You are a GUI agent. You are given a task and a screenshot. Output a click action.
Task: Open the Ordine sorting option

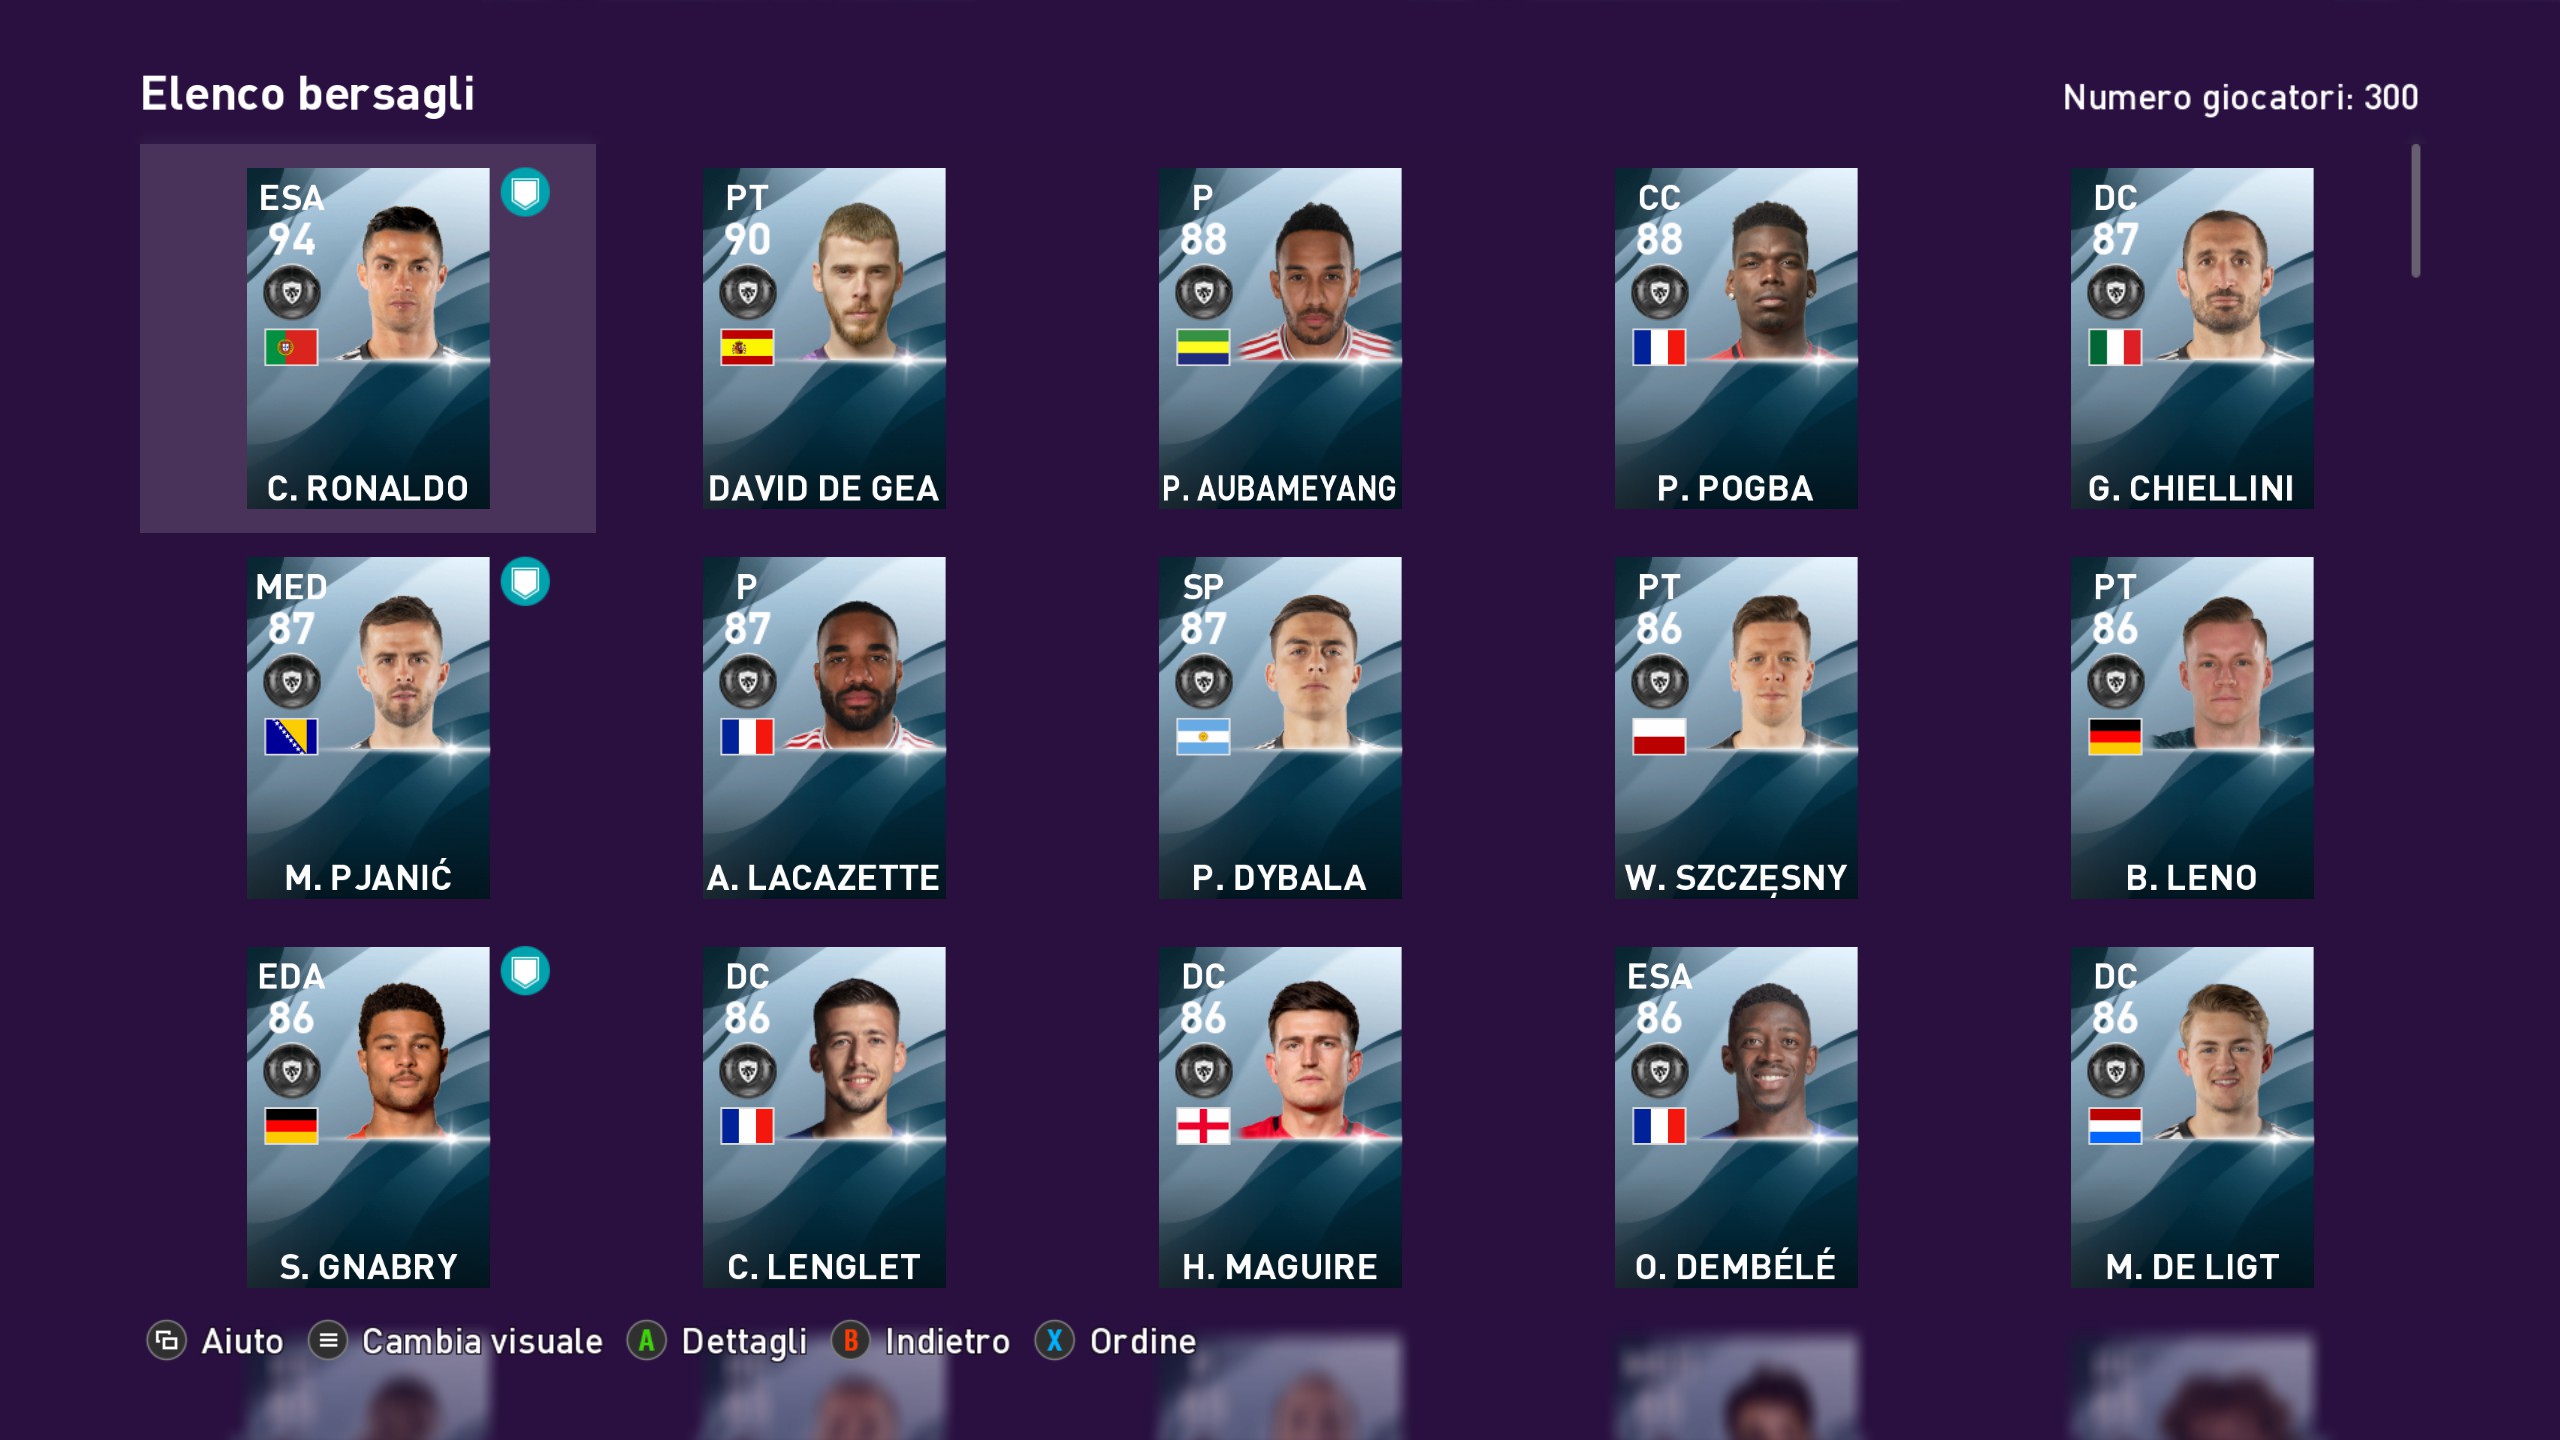pos(1143,1341)
